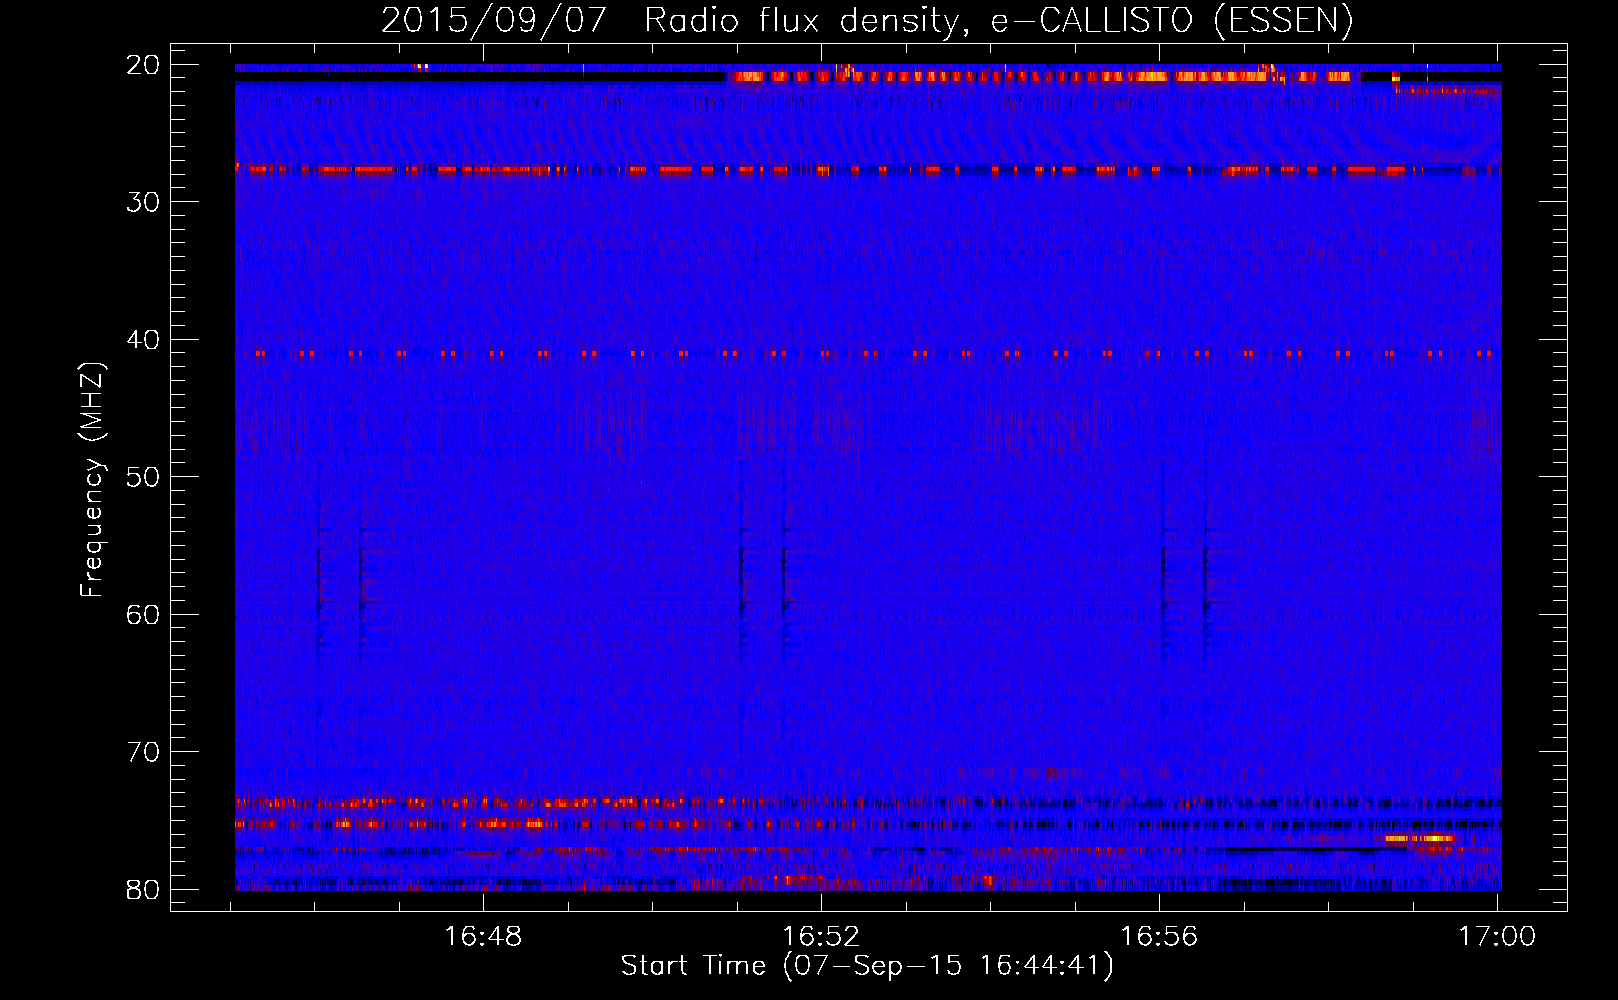Select the 17:00 time tick label
1618x1000 pixels.
[x=1497, y=936]
